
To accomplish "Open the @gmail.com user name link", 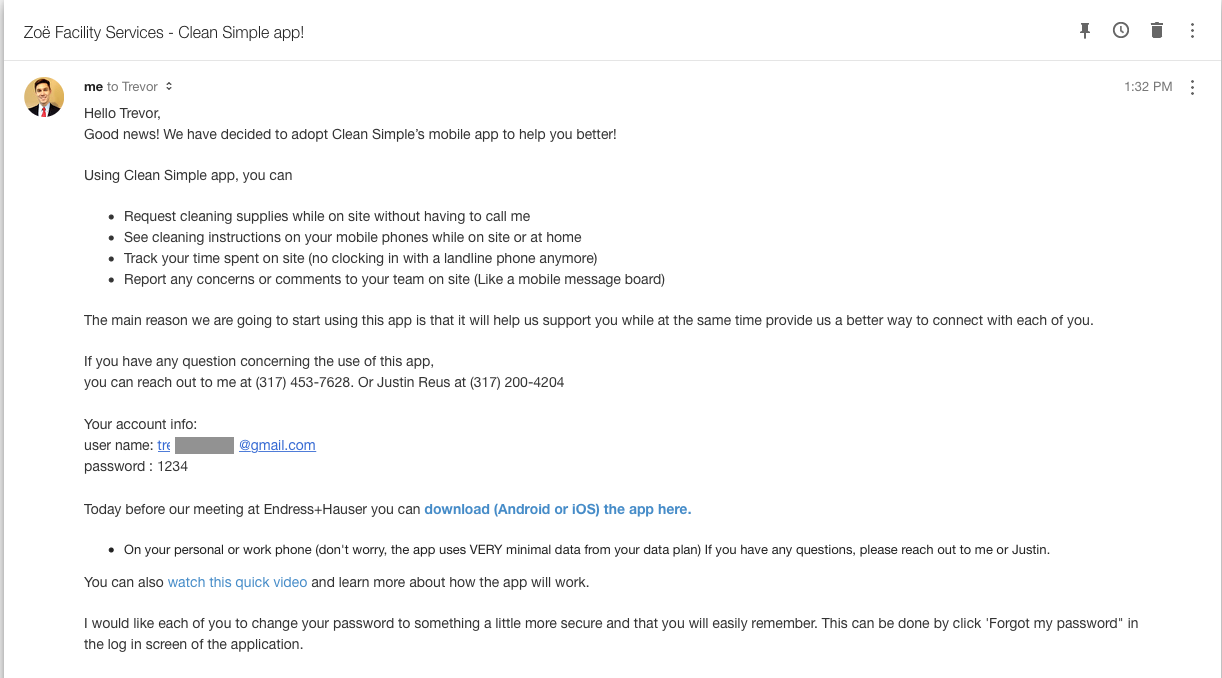I will (x=277, y=445).
